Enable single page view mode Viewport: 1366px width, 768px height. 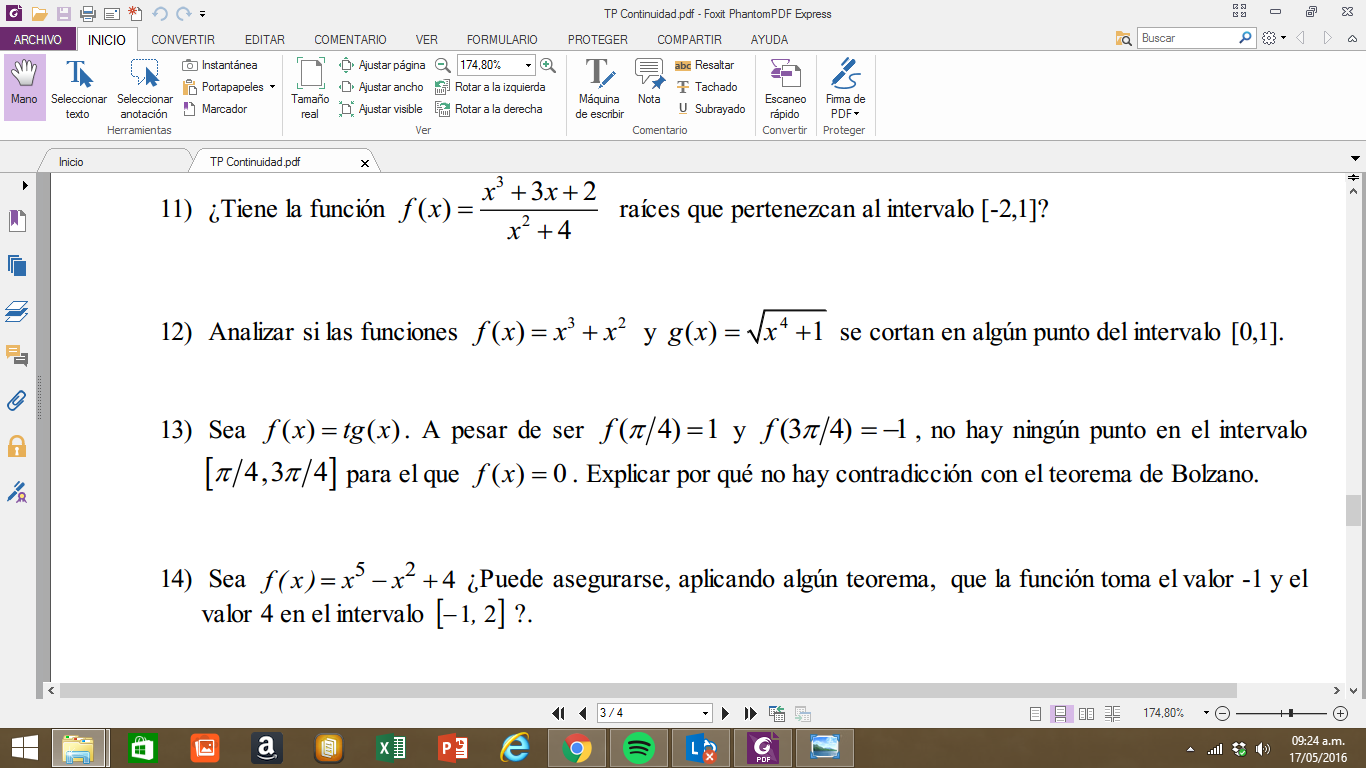tap(1036, 714)
